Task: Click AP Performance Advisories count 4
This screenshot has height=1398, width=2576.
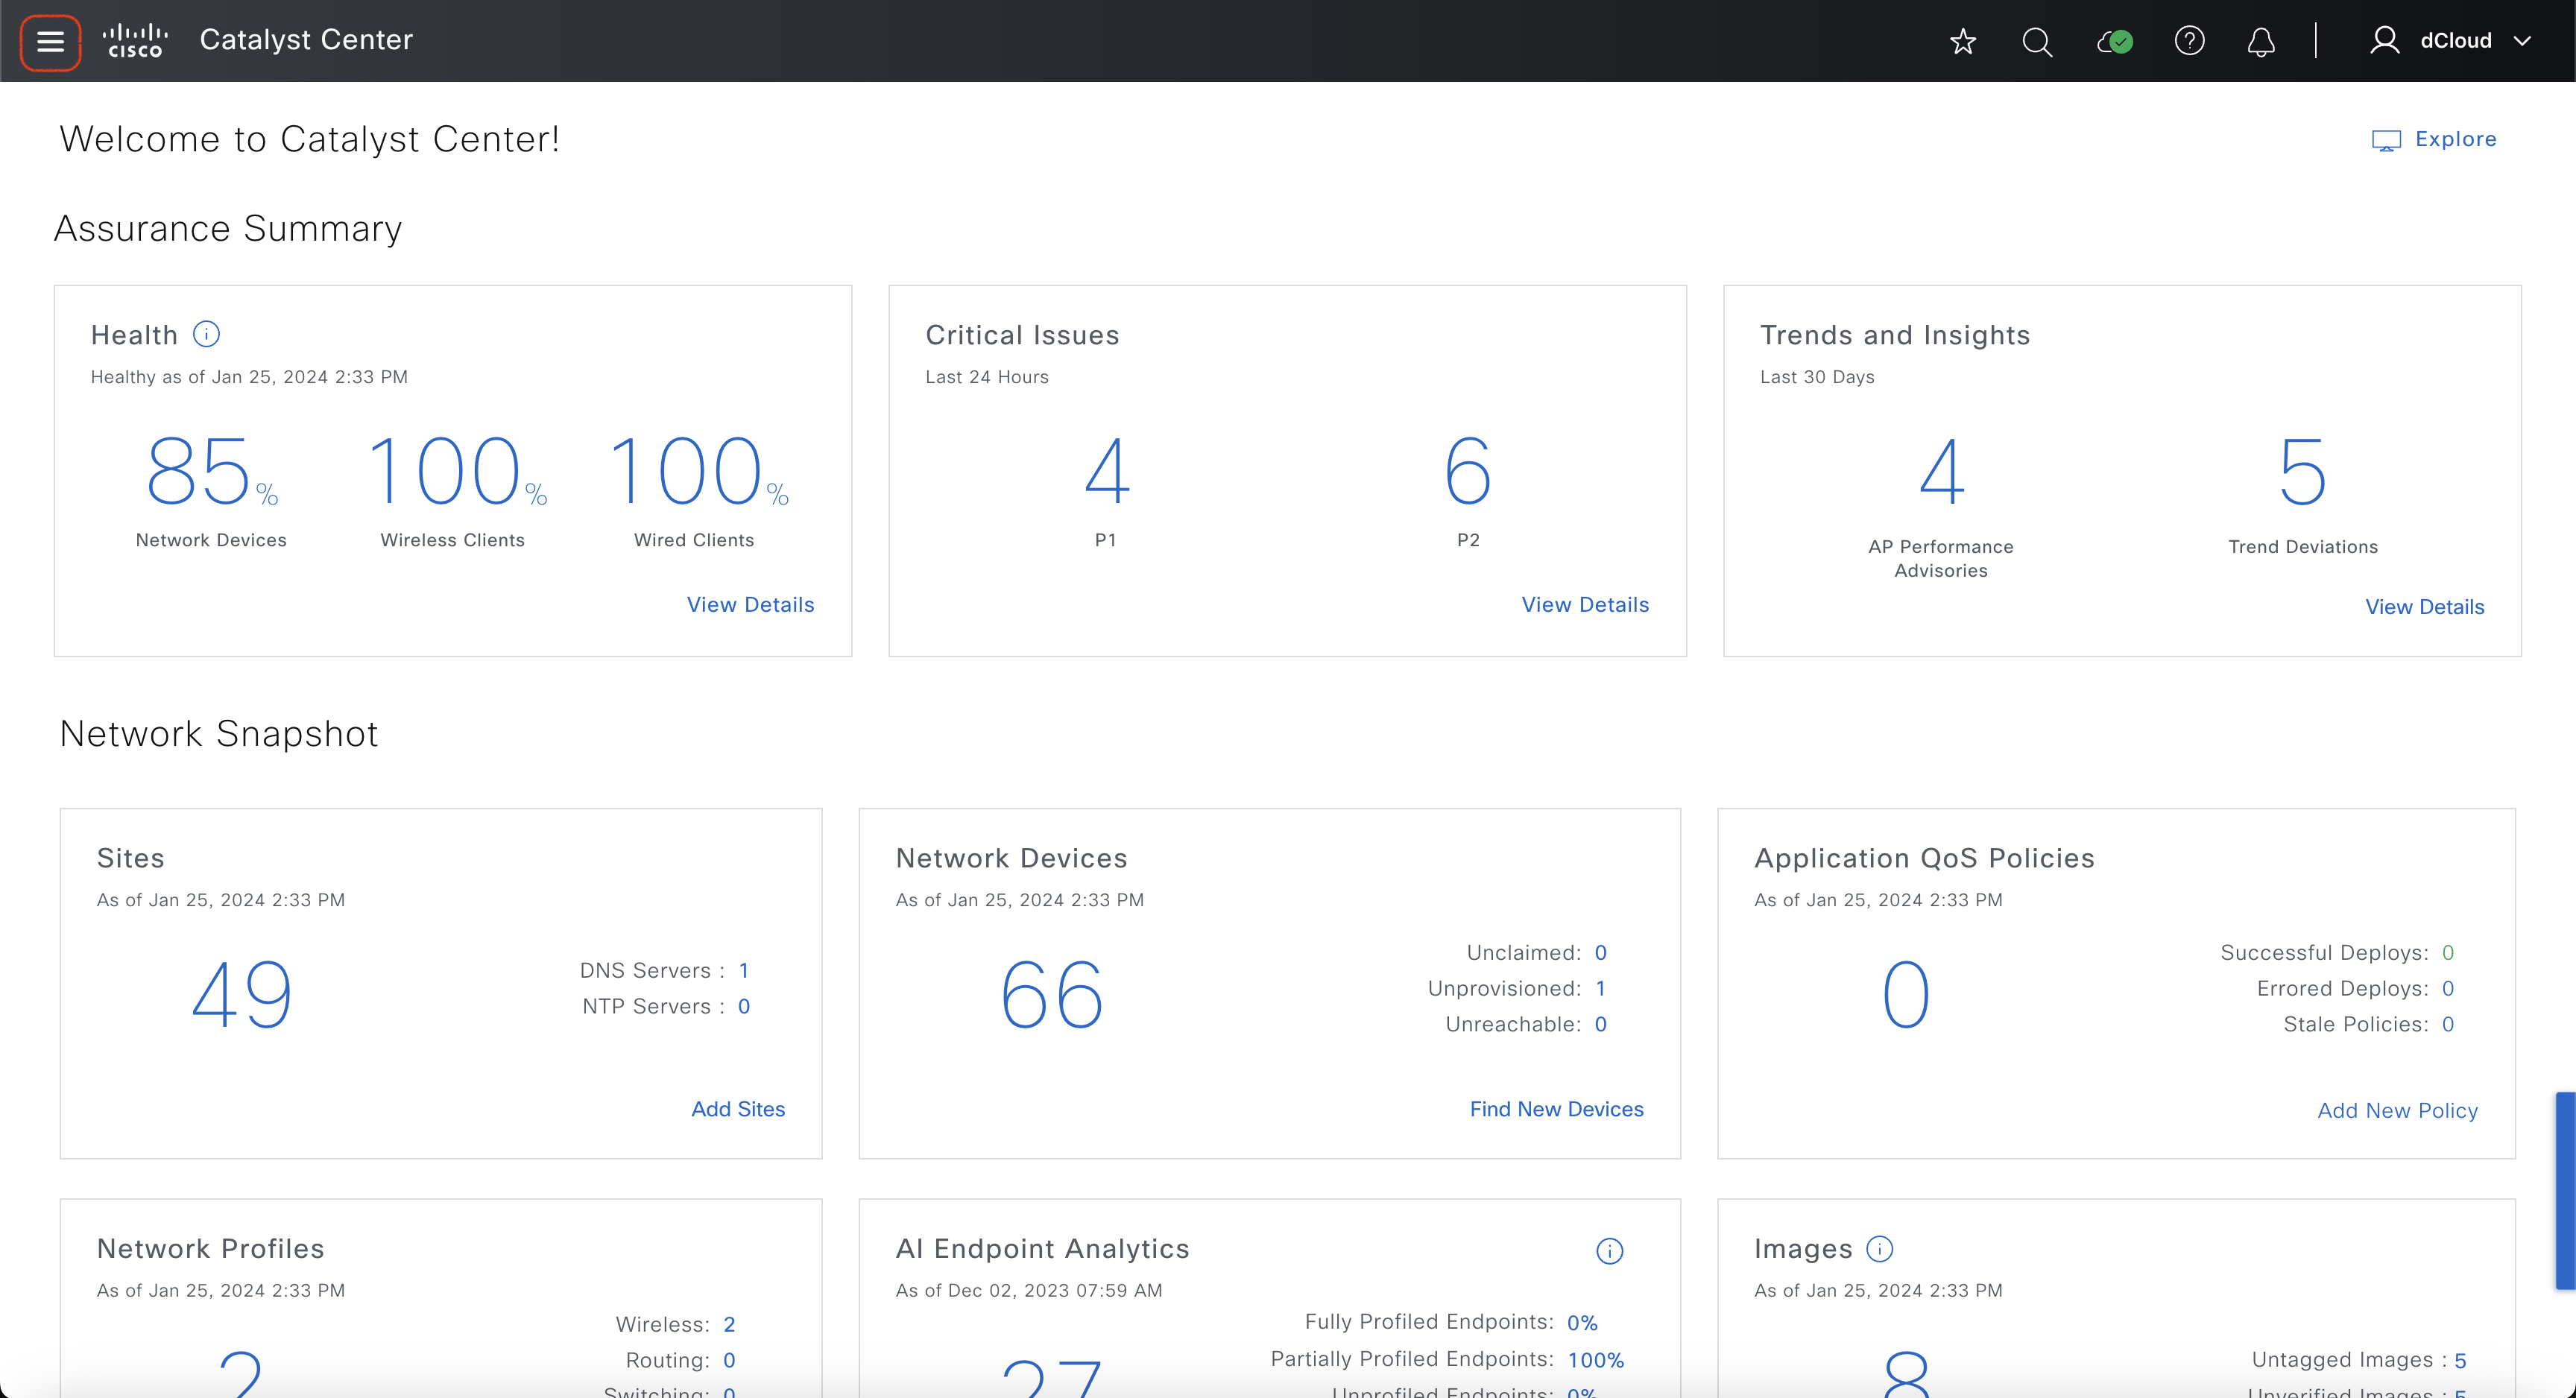Action: pos(1941,471)
